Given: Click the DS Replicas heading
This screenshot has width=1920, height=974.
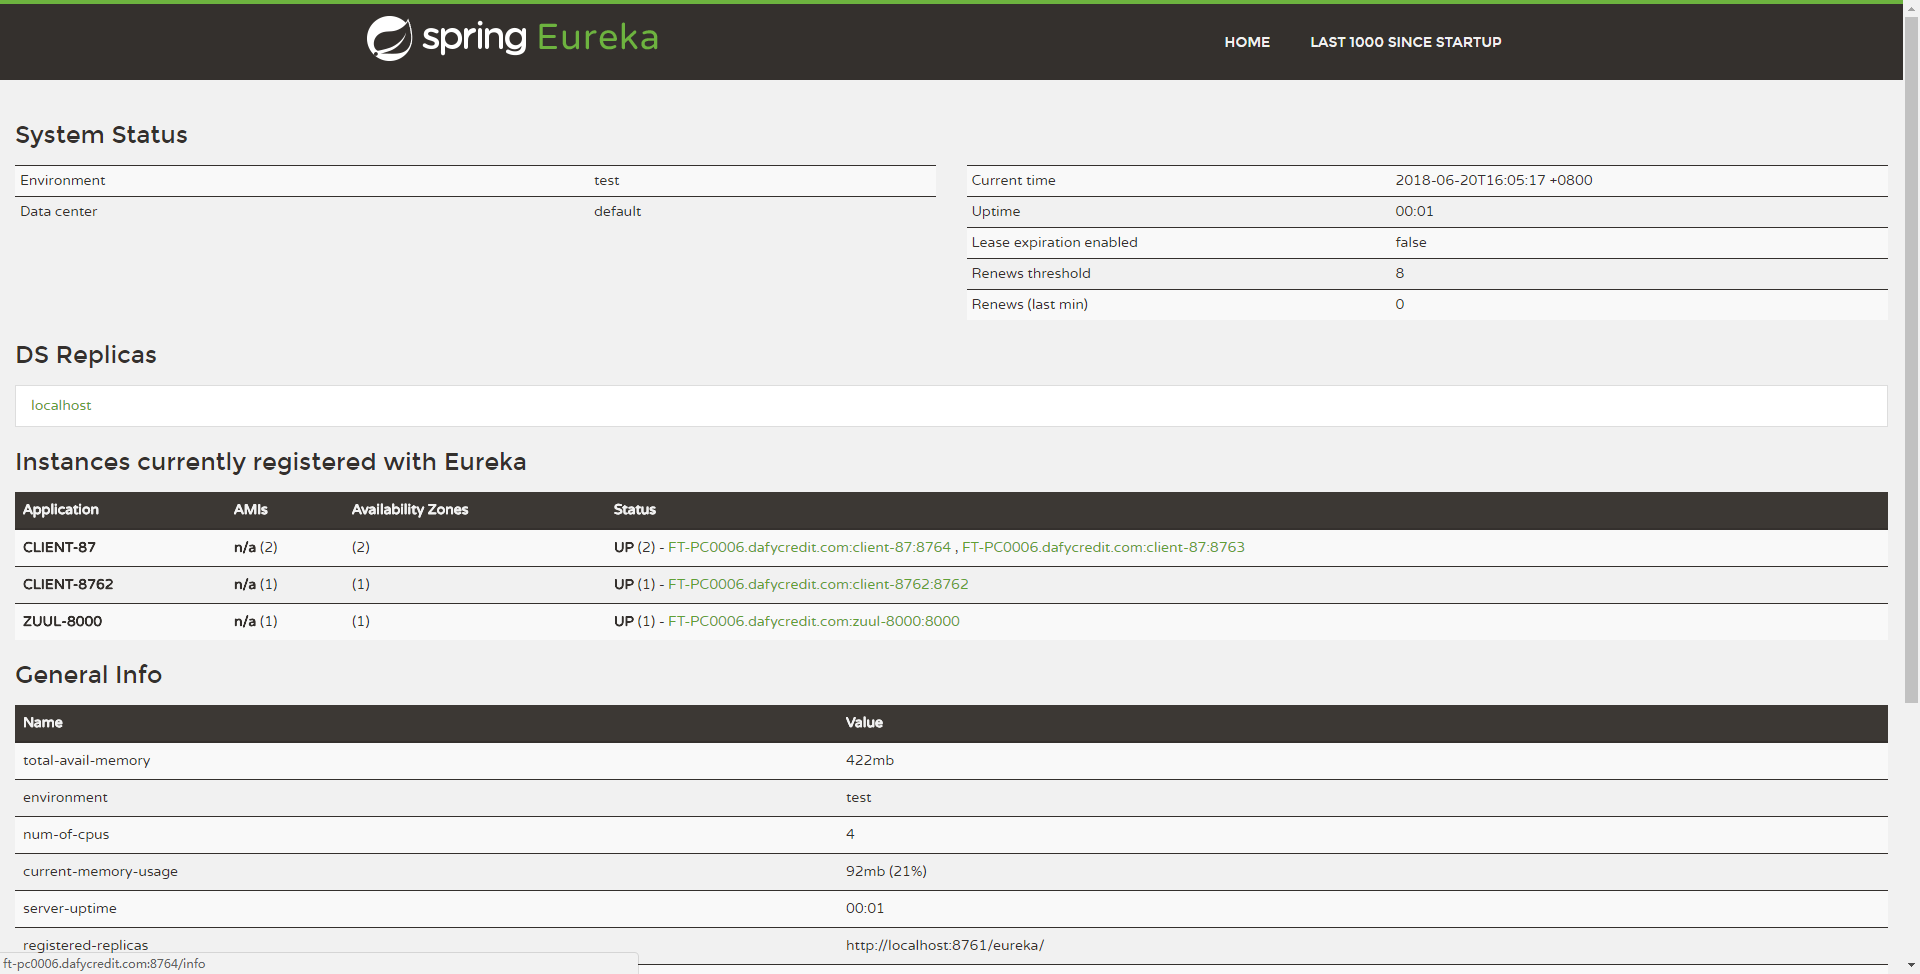Looking at the screenshot, I should pos(86,355).
